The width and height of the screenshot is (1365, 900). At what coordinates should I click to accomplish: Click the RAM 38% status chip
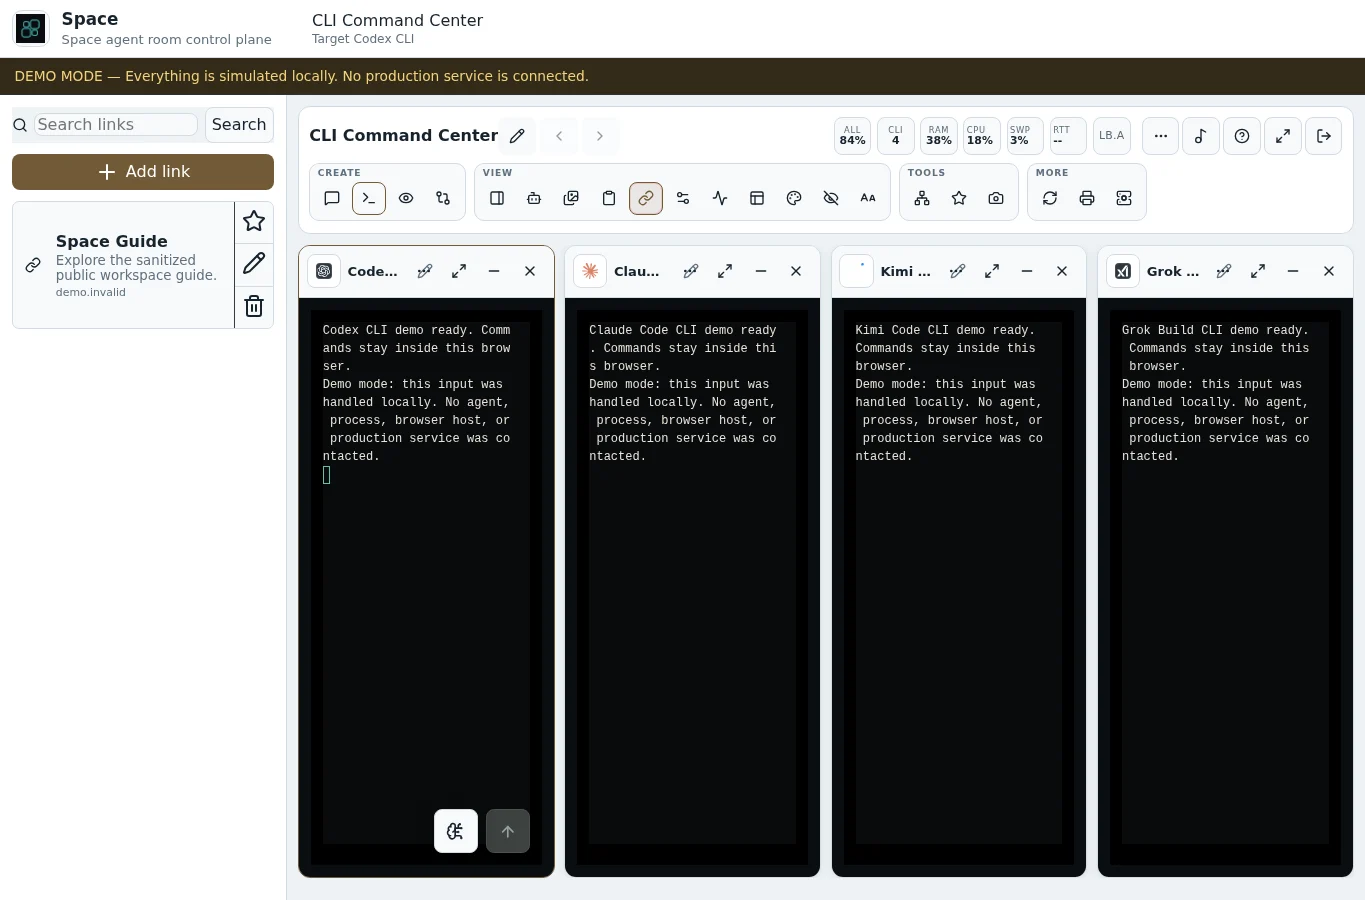(939, 136)
